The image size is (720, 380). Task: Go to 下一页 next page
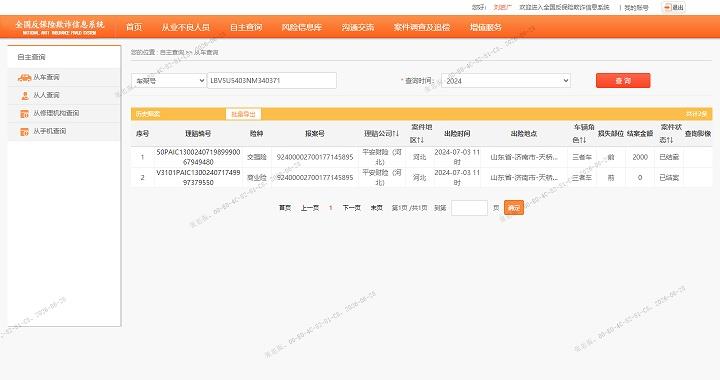351,208
